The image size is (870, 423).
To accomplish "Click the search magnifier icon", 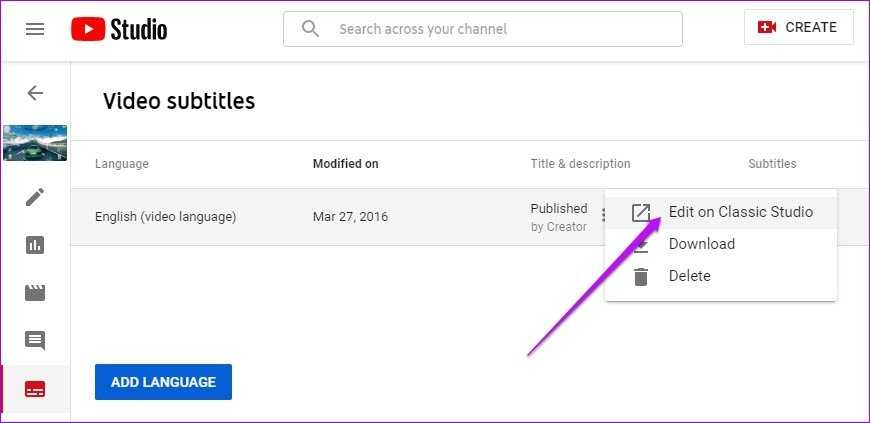I will point(310,29).
